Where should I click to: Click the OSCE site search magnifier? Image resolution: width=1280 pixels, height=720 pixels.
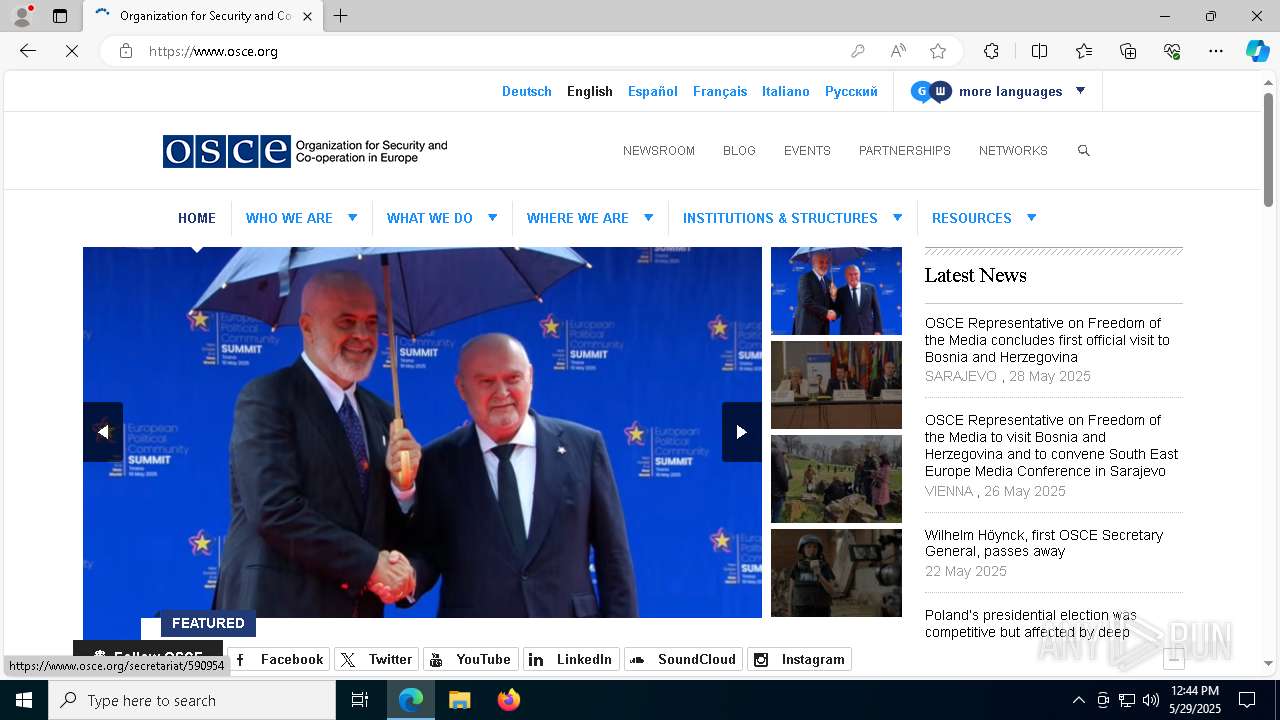1083,150
